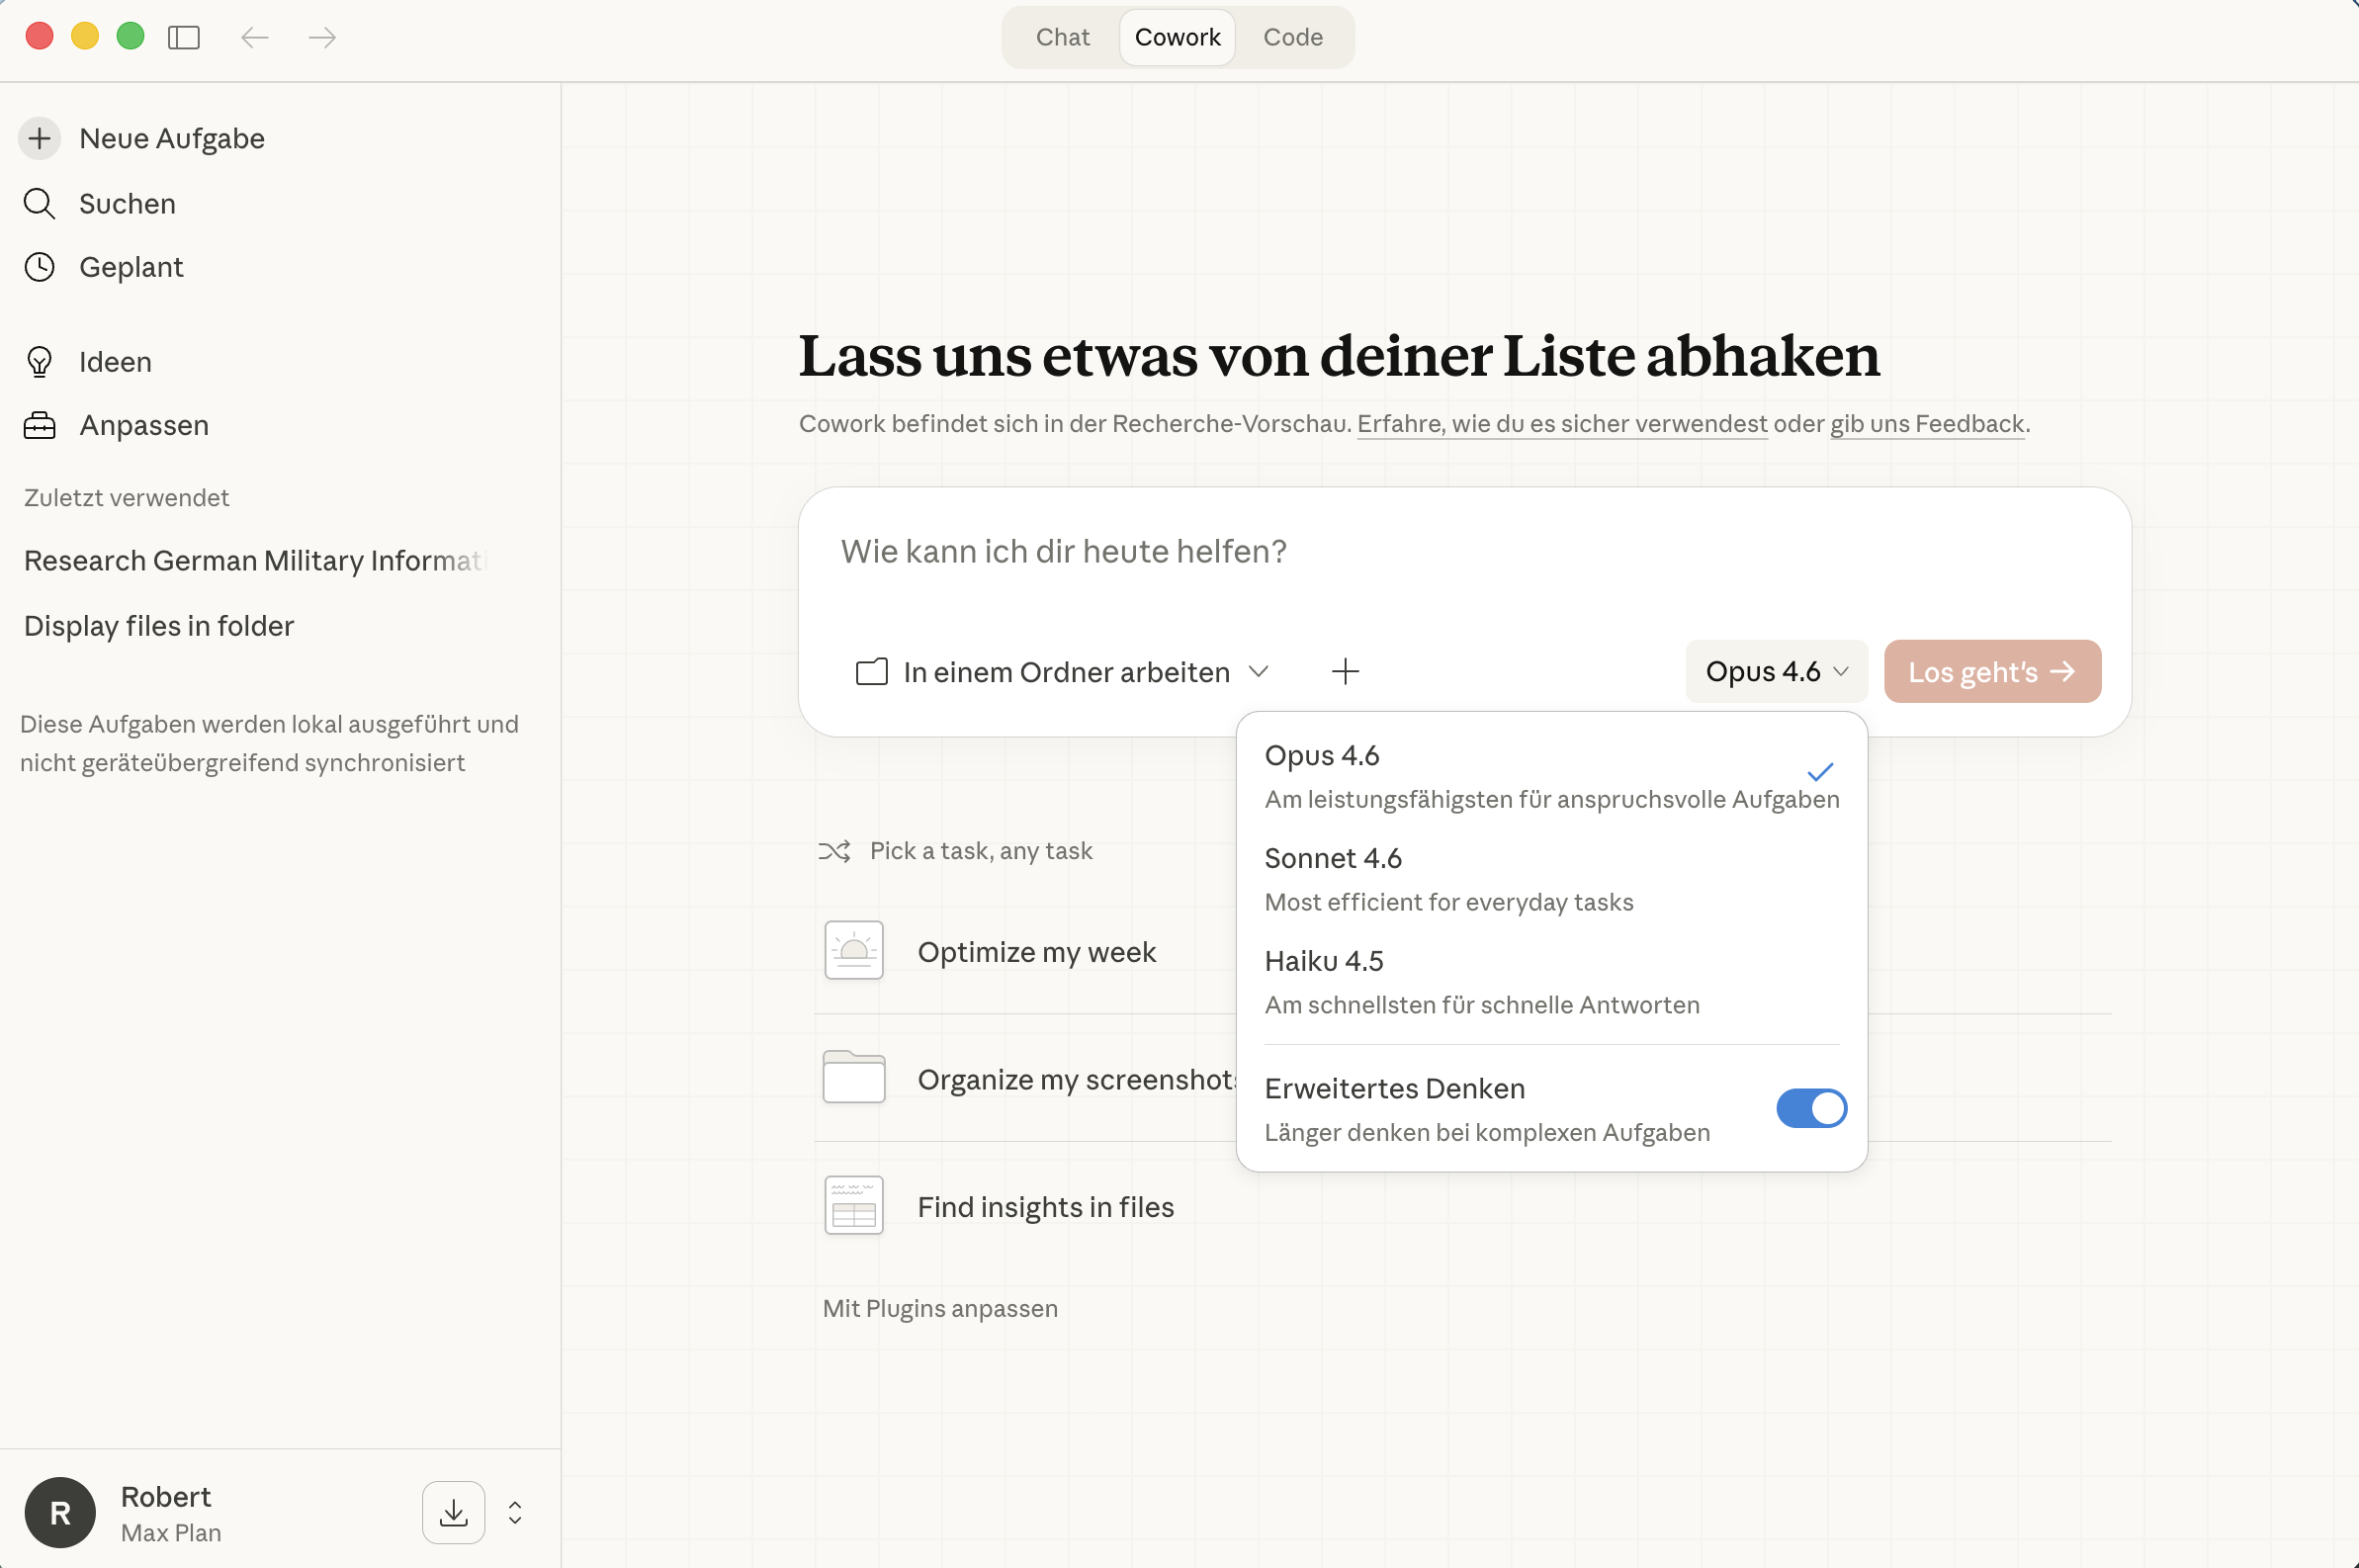The width and height of the screenshot is (2359, 1568).
Task: Switch to the Code tab
Action: point(1292,37)
